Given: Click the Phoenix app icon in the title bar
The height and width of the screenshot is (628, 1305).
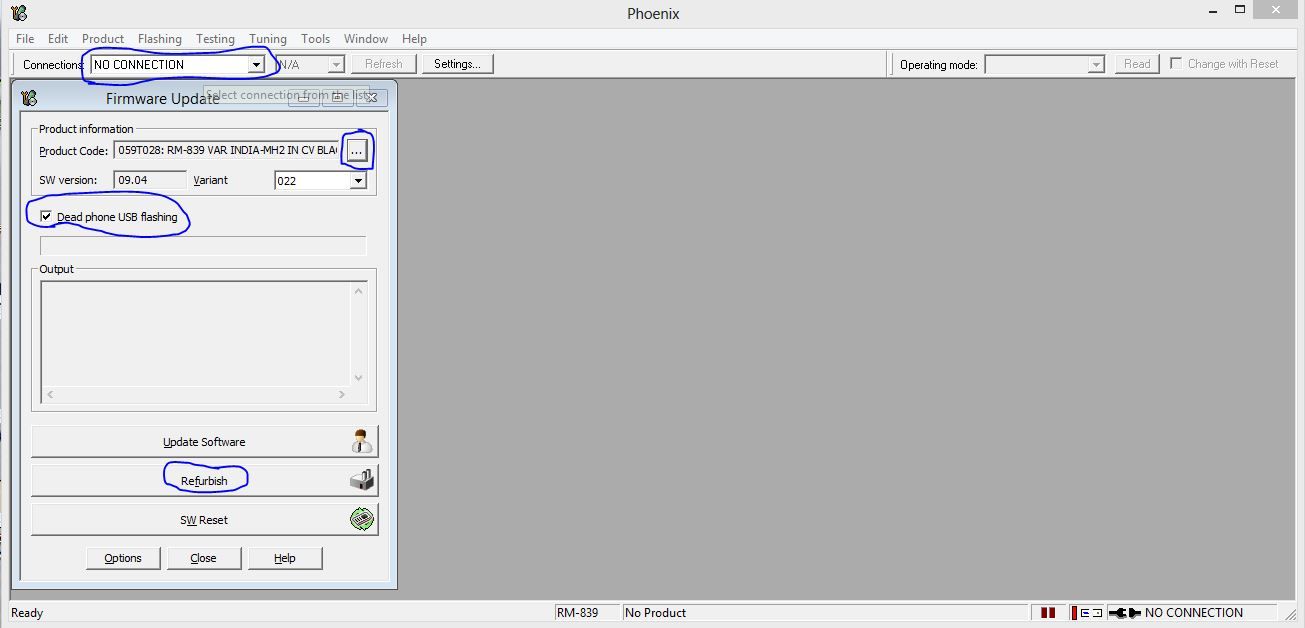Looking at the screenshot, I should tap(18, 13).
